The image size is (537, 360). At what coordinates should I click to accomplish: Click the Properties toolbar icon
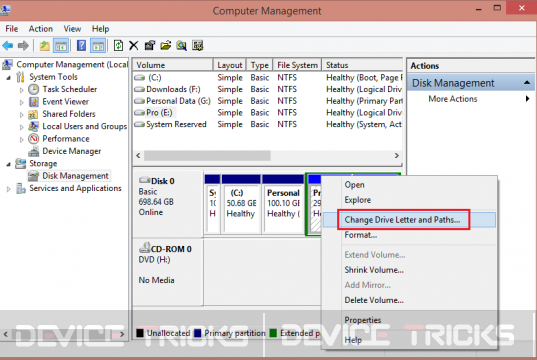point(150,45)
